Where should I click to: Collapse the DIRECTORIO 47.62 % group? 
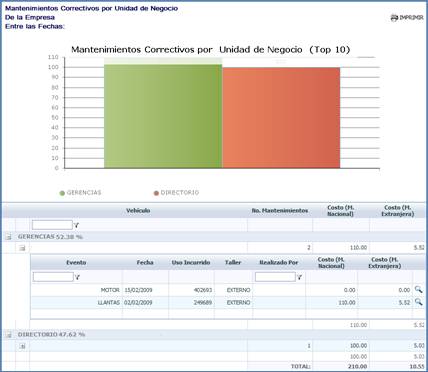click(x=9, y=335)
